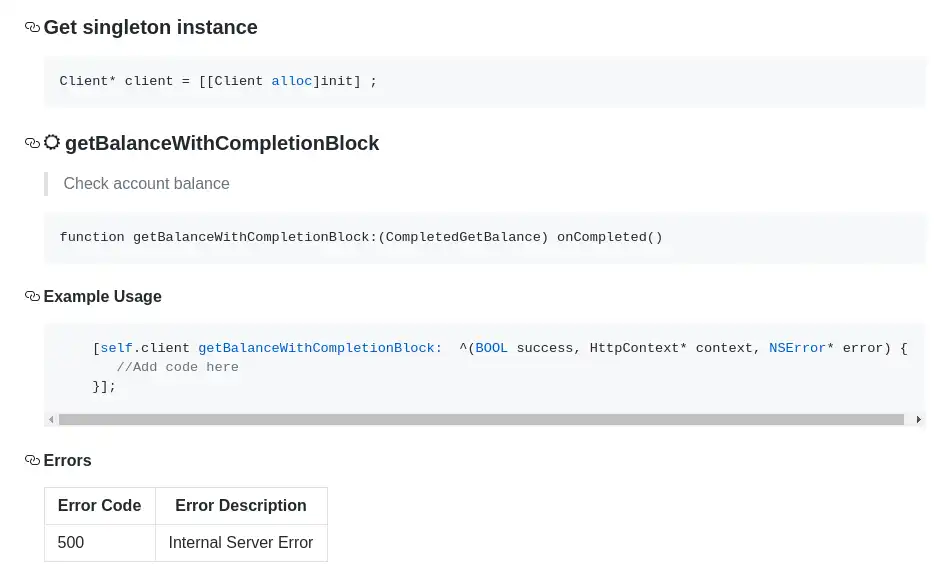This screenshot has height=582, width=948.
Task: Click the Error Description column header
Action: (x=240, y=506)
